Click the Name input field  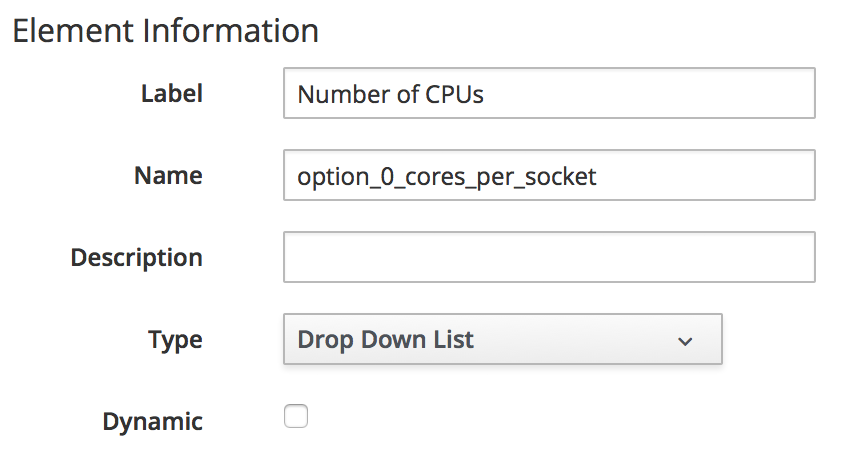click(x=700, y=176)
